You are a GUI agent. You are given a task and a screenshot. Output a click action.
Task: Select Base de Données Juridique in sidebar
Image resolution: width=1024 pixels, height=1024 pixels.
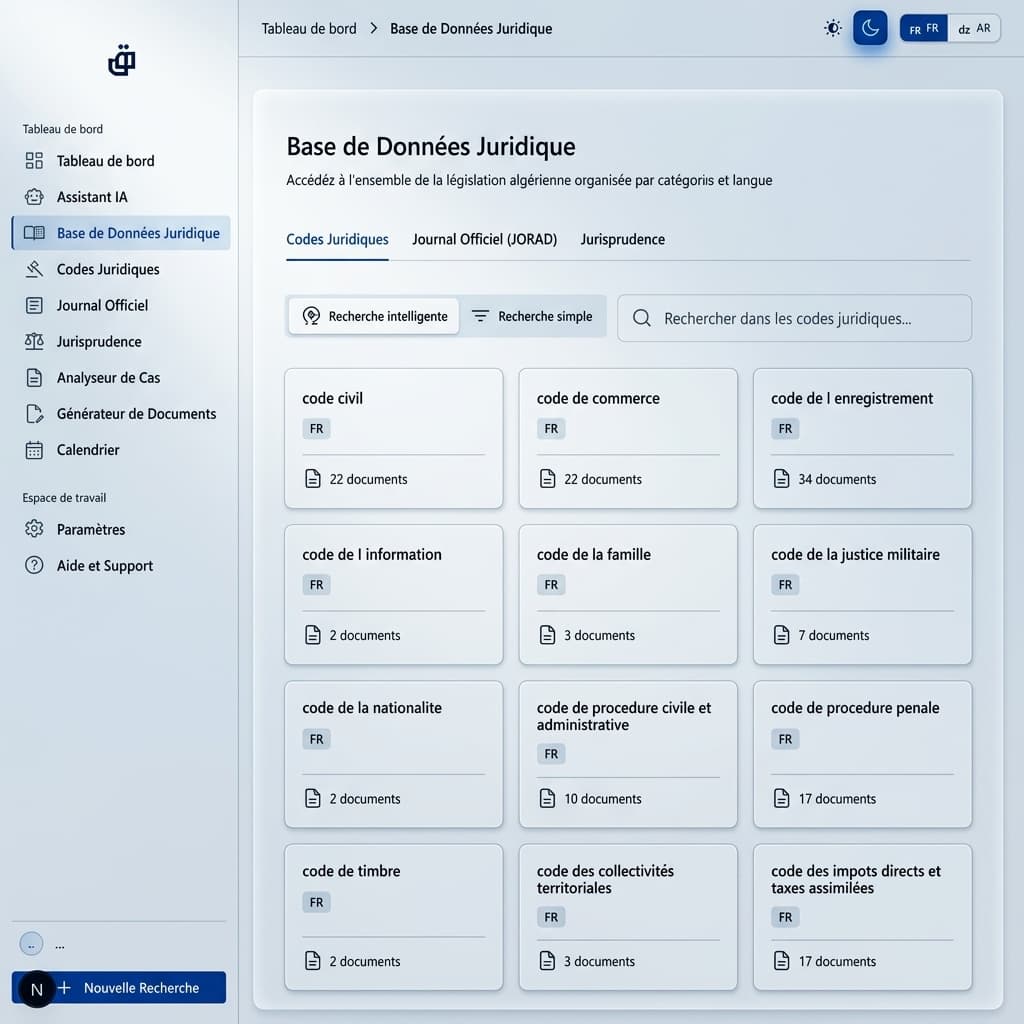point(121,233)
